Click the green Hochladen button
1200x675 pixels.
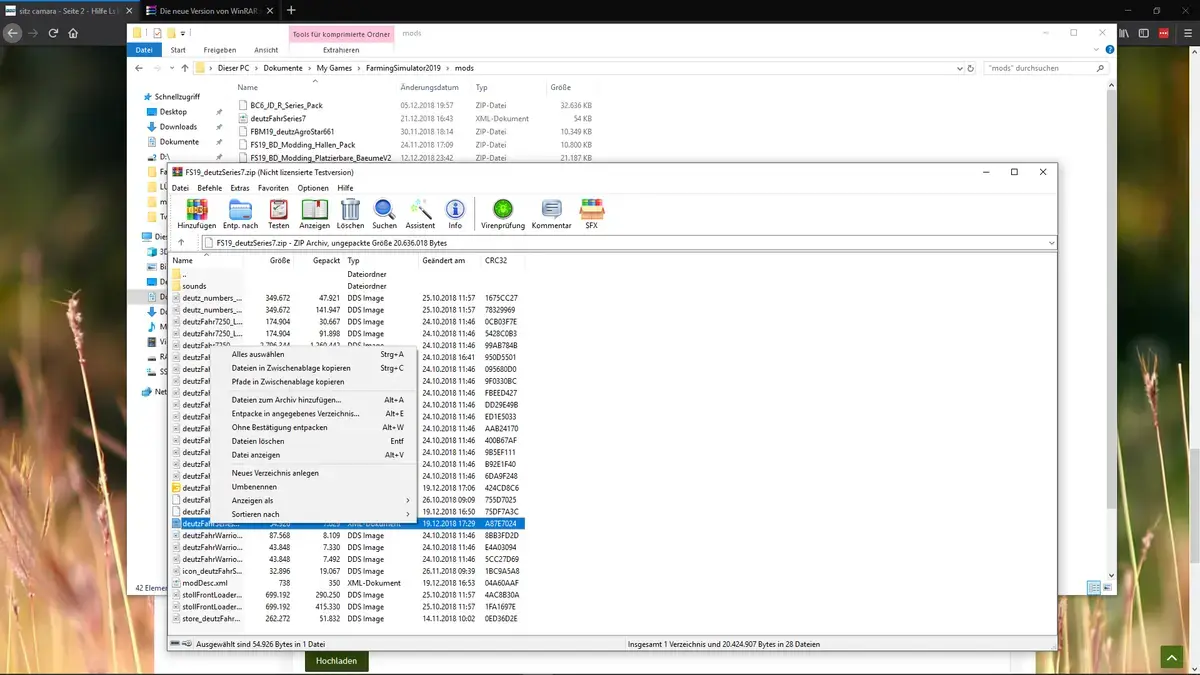click(x=336, y=661)
